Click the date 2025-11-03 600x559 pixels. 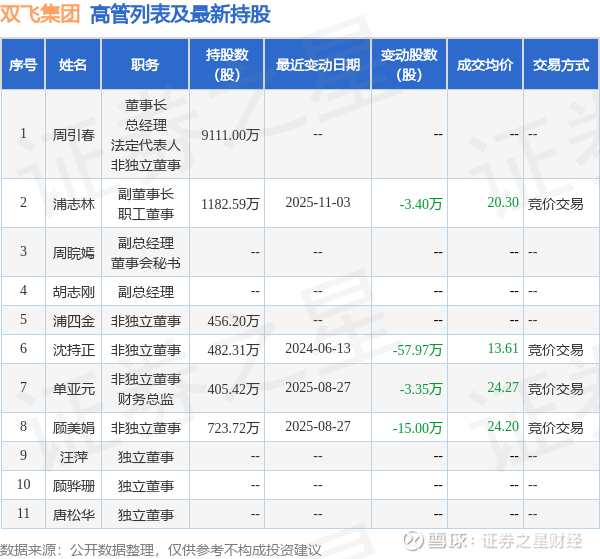pyautogui.click(x=318, y=202)
